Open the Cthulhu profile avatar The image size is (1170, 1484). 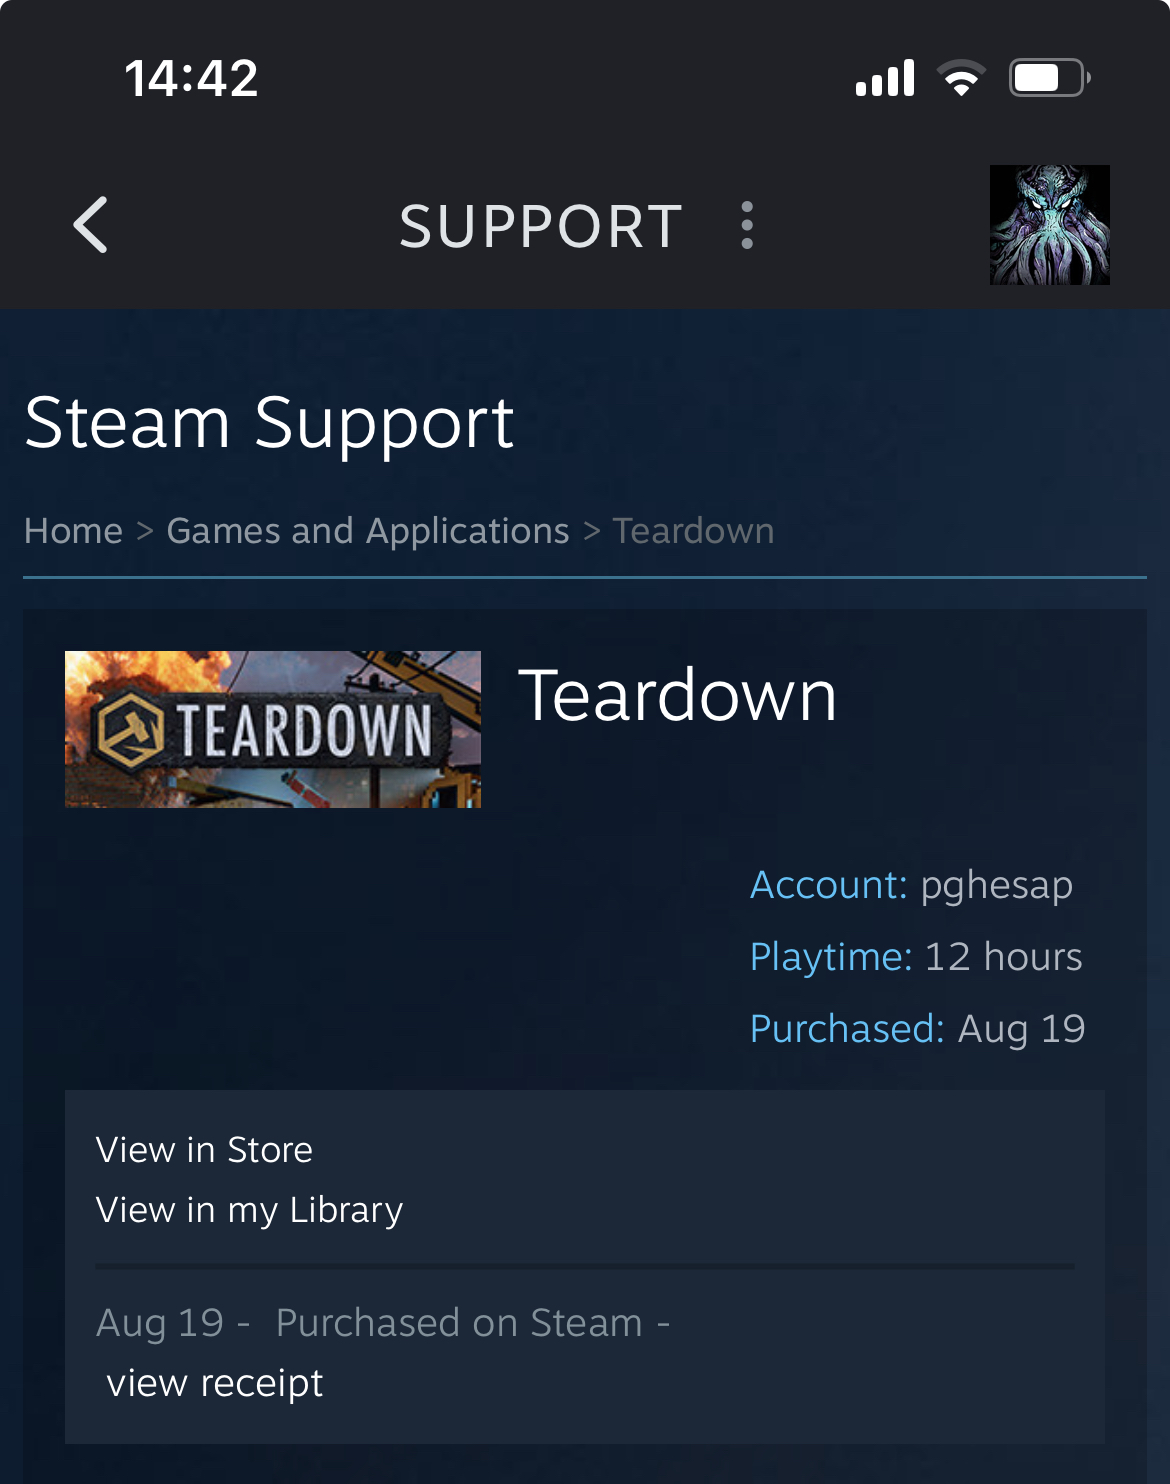click(1049, 225)
